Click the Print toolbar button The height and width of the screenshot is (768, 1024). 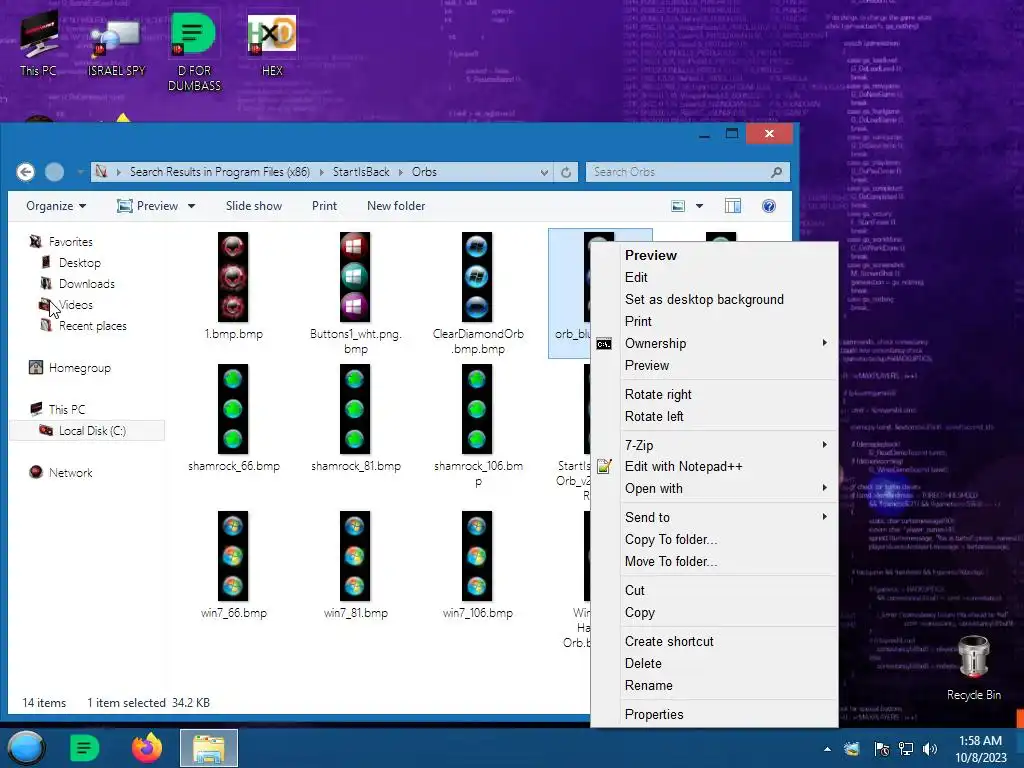point(325,206)
